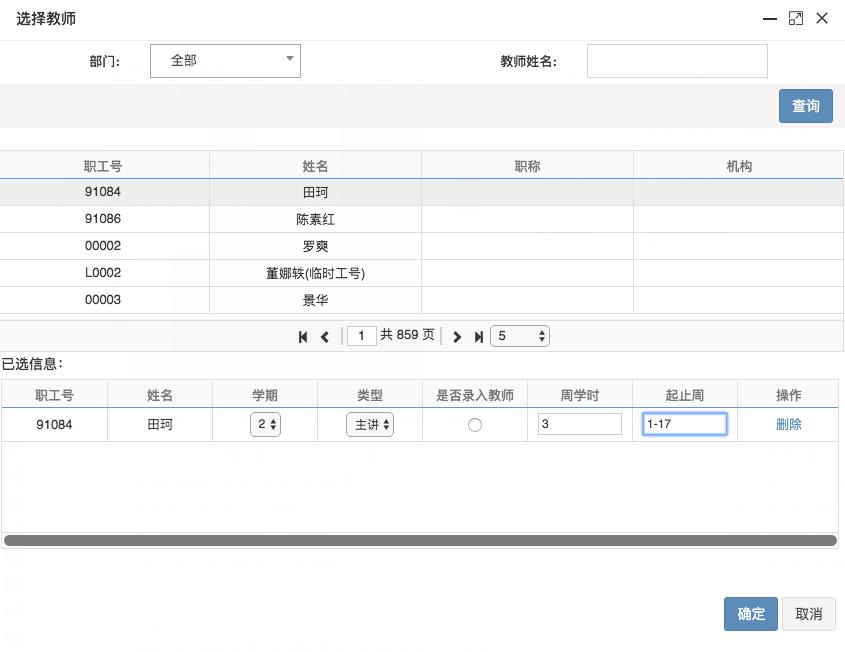Toggle 是否录入教师 radio for 田珂
845x652 pixels.
coord(475,425)
